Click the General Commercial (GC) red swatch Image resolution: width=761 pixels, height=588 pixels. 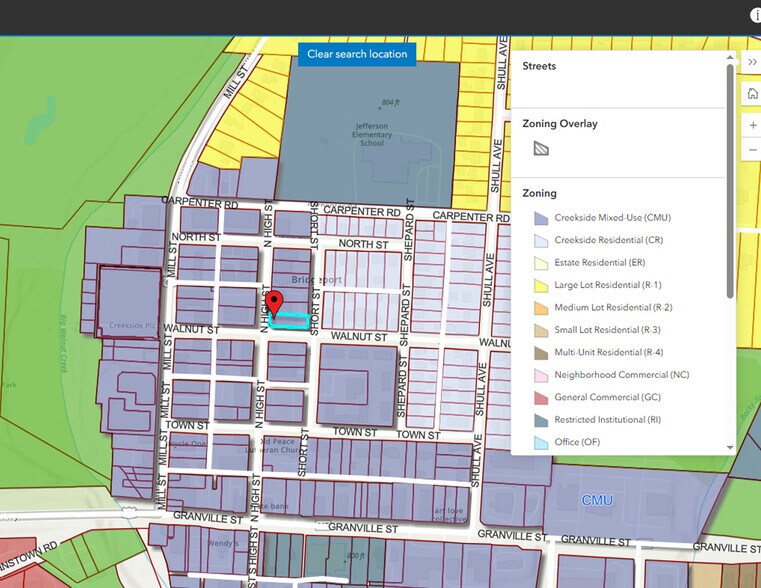point(541,398)
